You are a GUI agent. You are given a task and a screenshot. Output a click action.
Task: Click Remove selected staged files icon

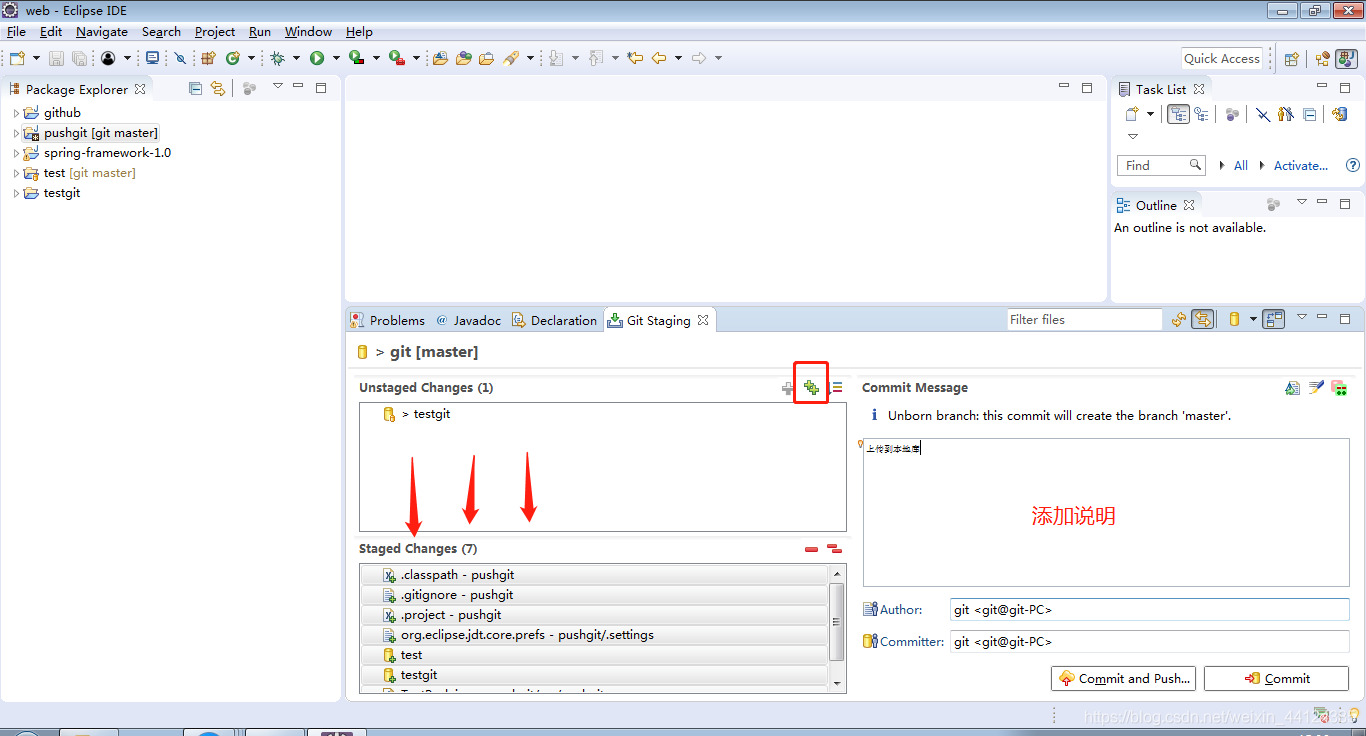[x=811, y=549]
